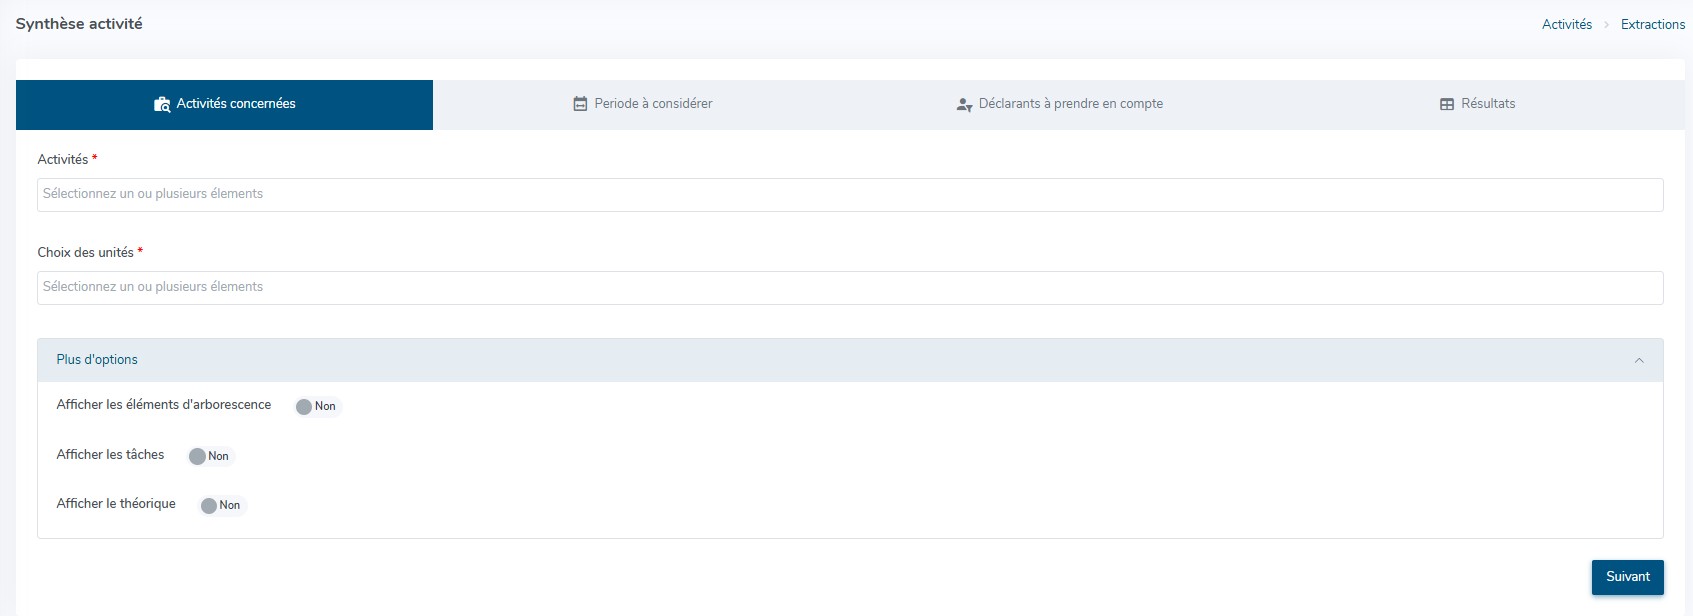1693x616 pixels.
Task: Click the table grid icon beside Résultats
Action: (x=1446, y=104)
